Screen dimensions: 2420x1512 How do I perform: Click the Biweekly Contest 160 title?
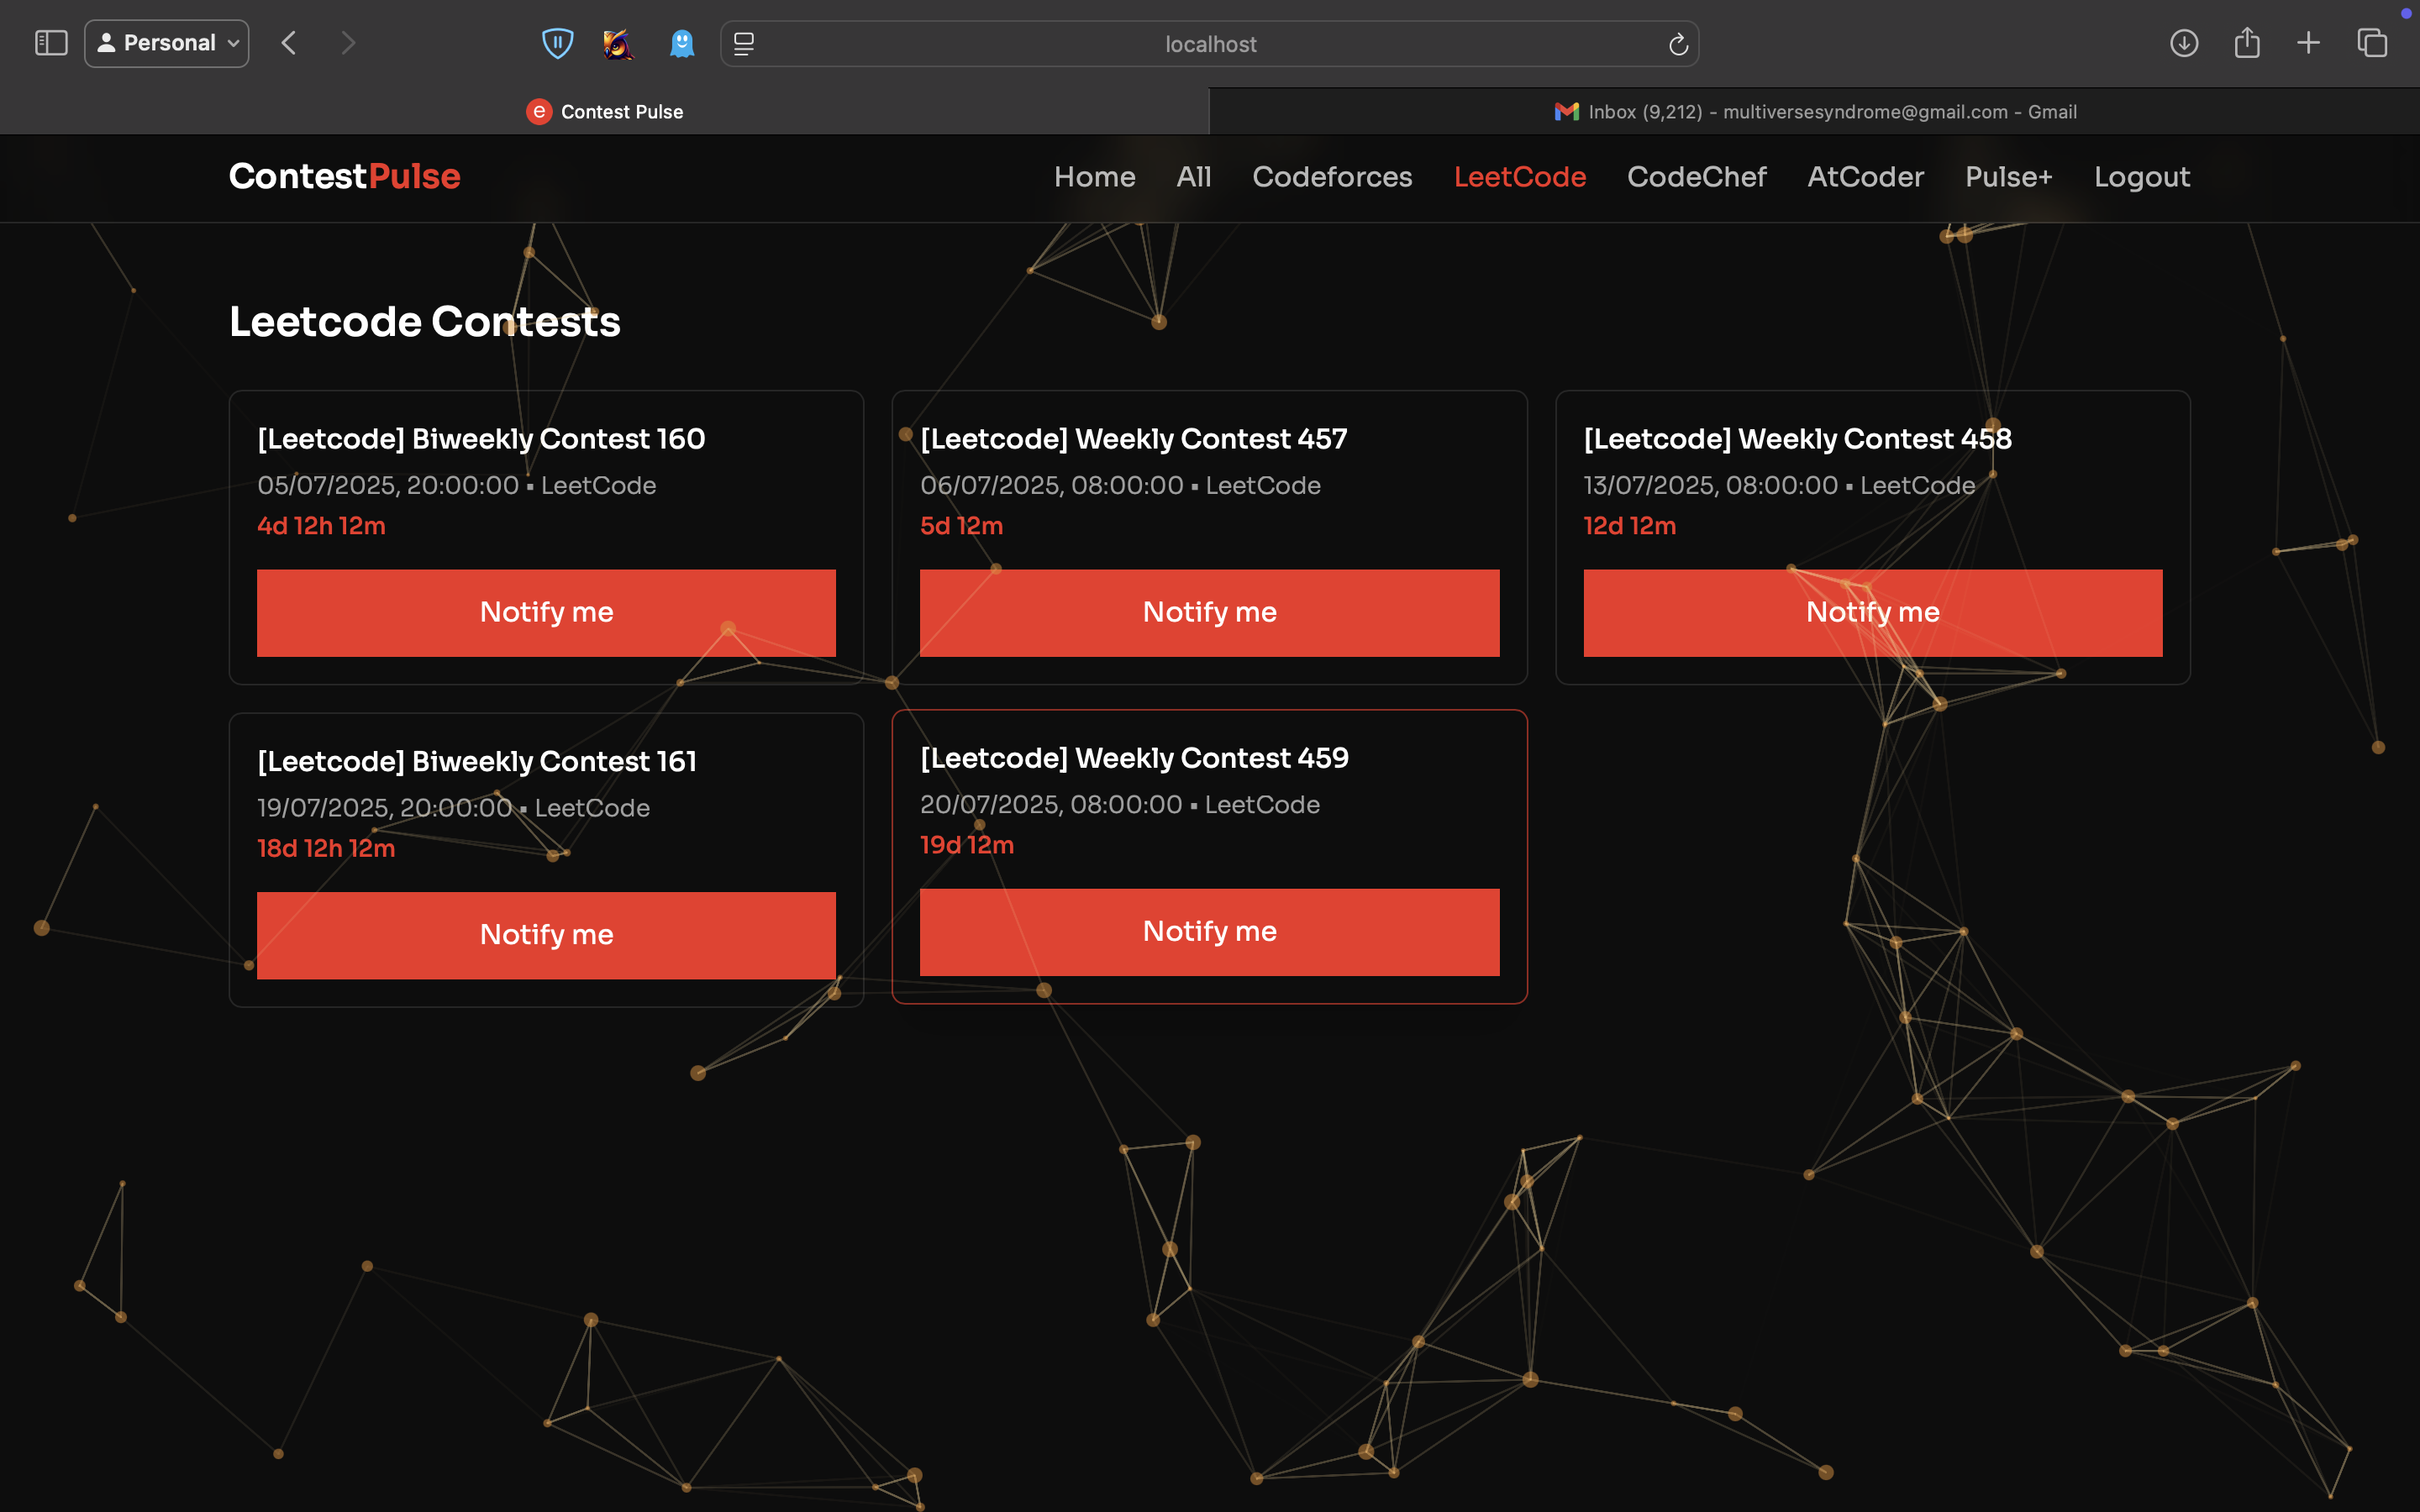click(x=481, y=439)
